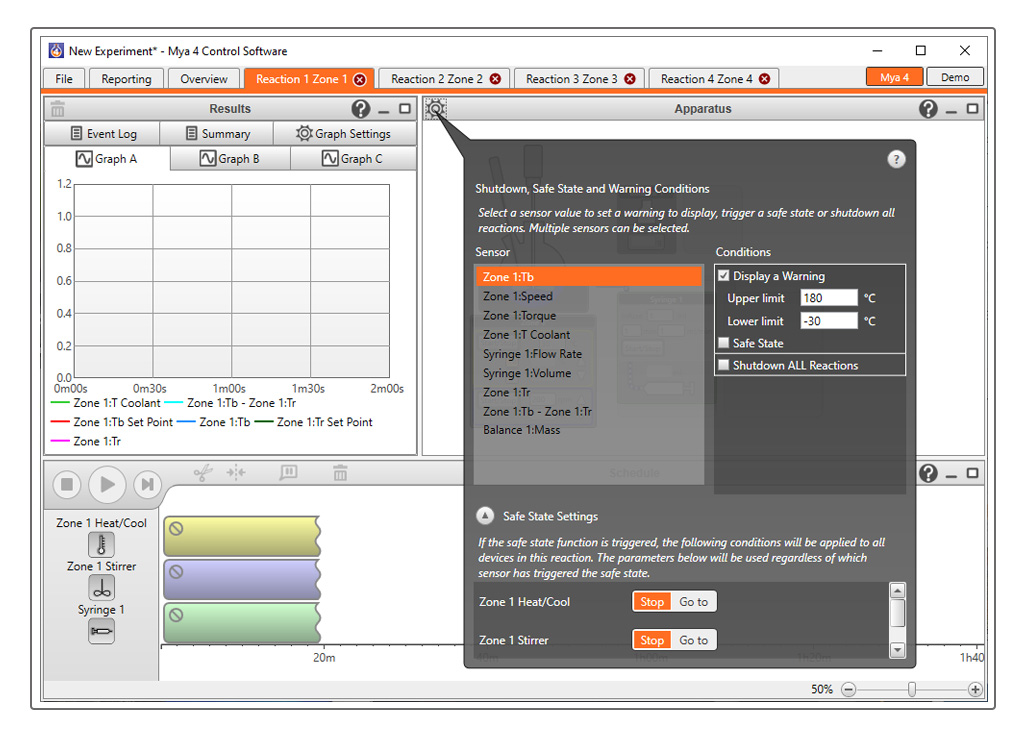1022x739 pixels.
Task: Close the Reaction 4 Zone 4 tab
Action: pos(765,79)
